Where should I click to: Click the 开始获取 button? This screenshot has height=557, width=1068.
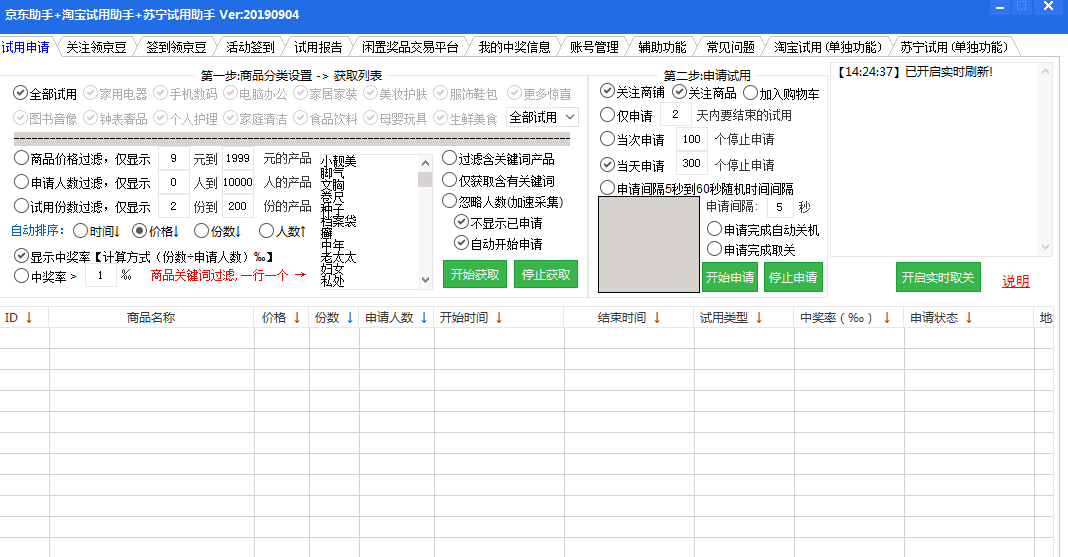(475, 274)
